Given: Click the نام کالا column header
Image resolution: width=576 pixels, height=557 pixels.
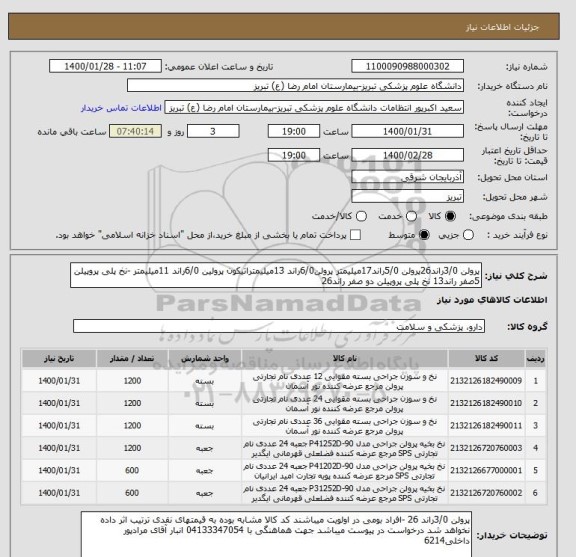Looking at the screenshot, I should click(345, 359).
